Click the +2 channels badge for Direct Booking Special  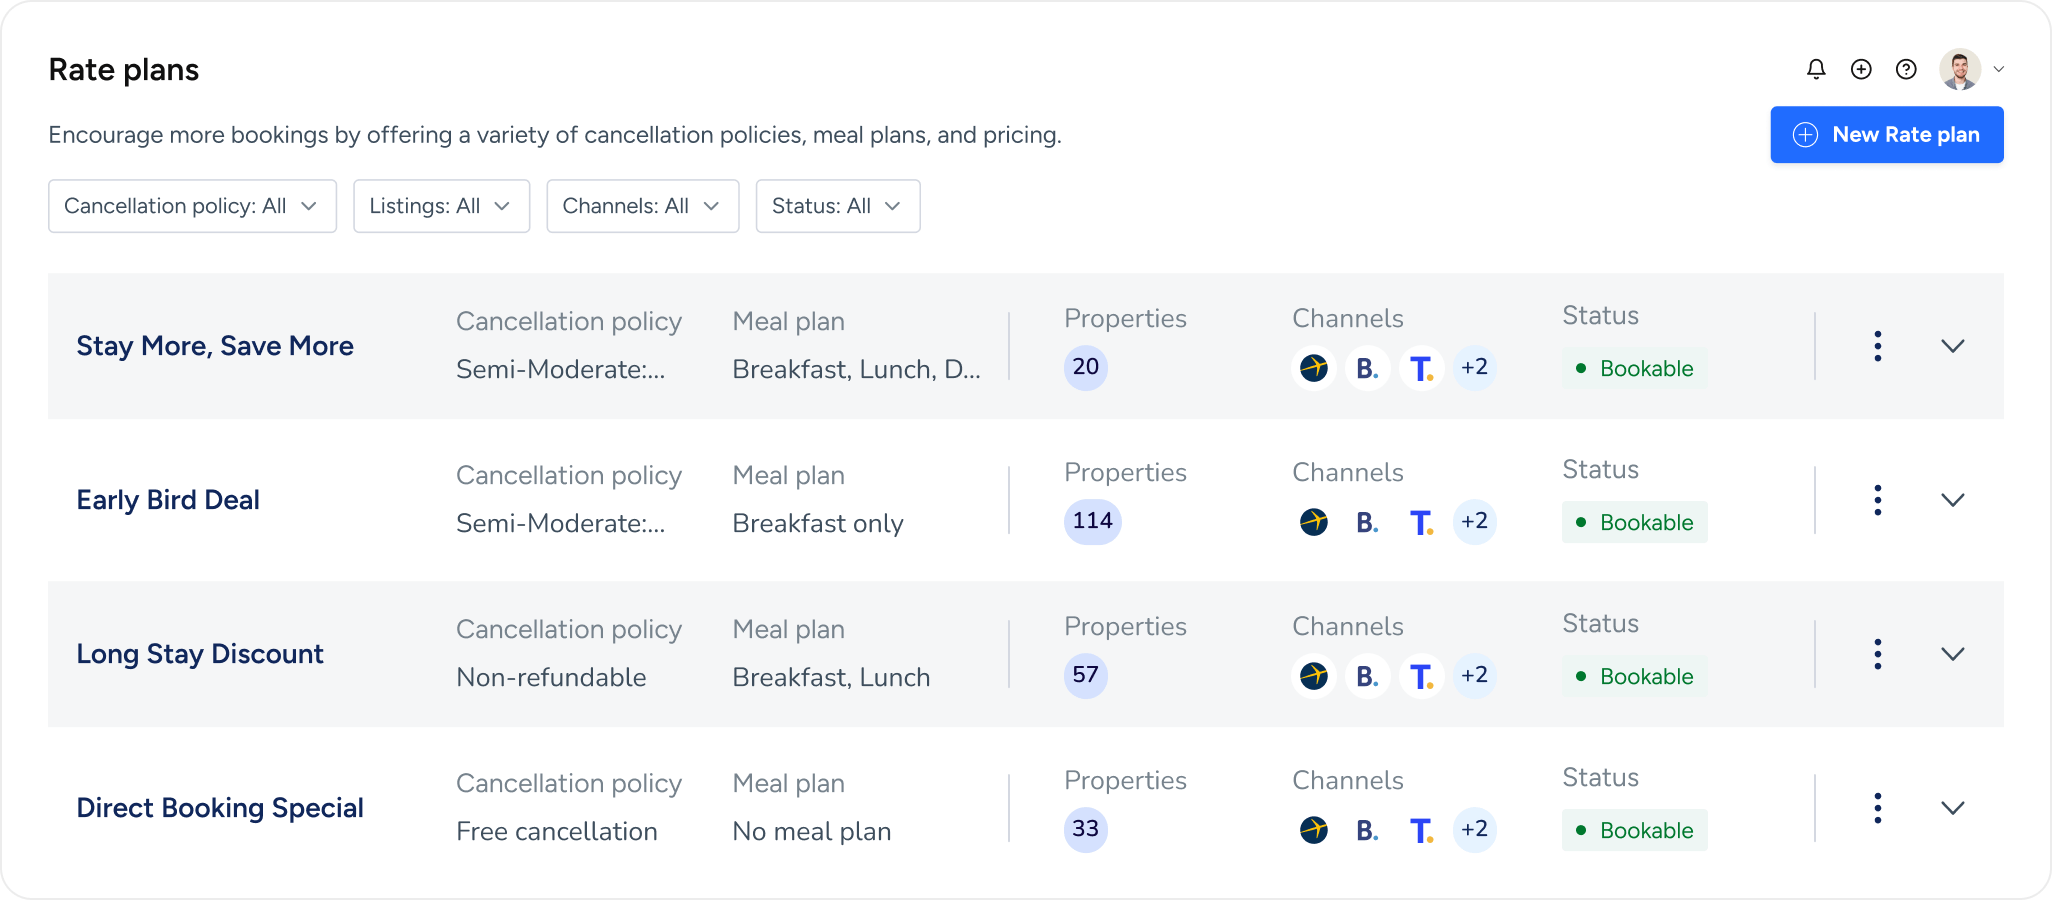(x=1474, y=830)
